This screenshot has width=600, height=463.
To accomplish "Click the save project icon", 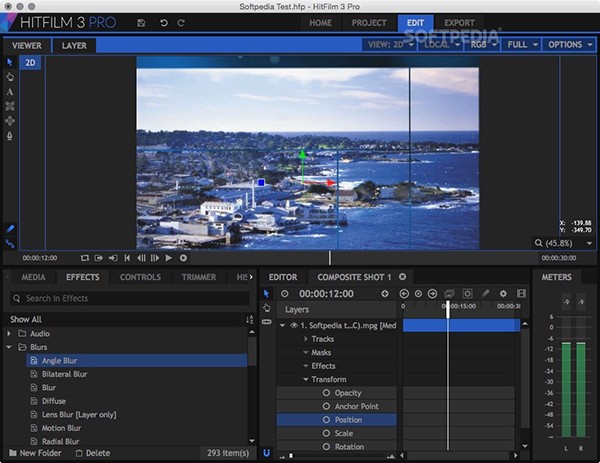I will click(x=141, y=23).
